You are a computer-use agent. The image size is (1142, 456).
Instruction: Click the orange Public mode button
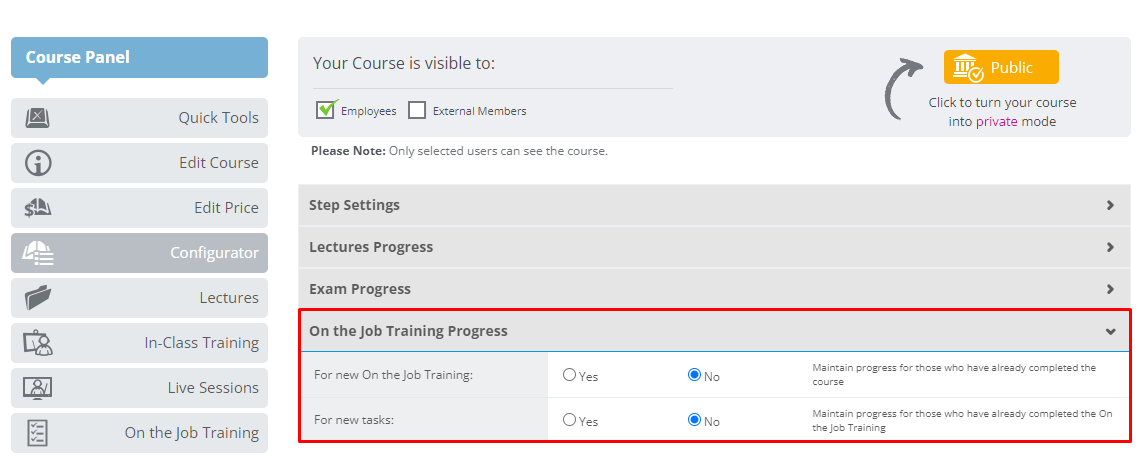pyautogui.click(x=1001, y=67)
